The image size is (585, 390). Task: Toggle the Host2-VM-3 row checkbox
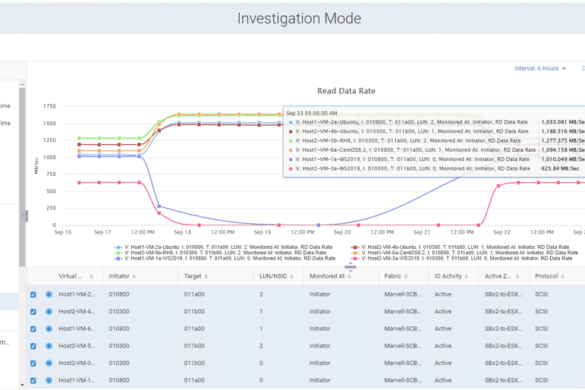[33, 363]
